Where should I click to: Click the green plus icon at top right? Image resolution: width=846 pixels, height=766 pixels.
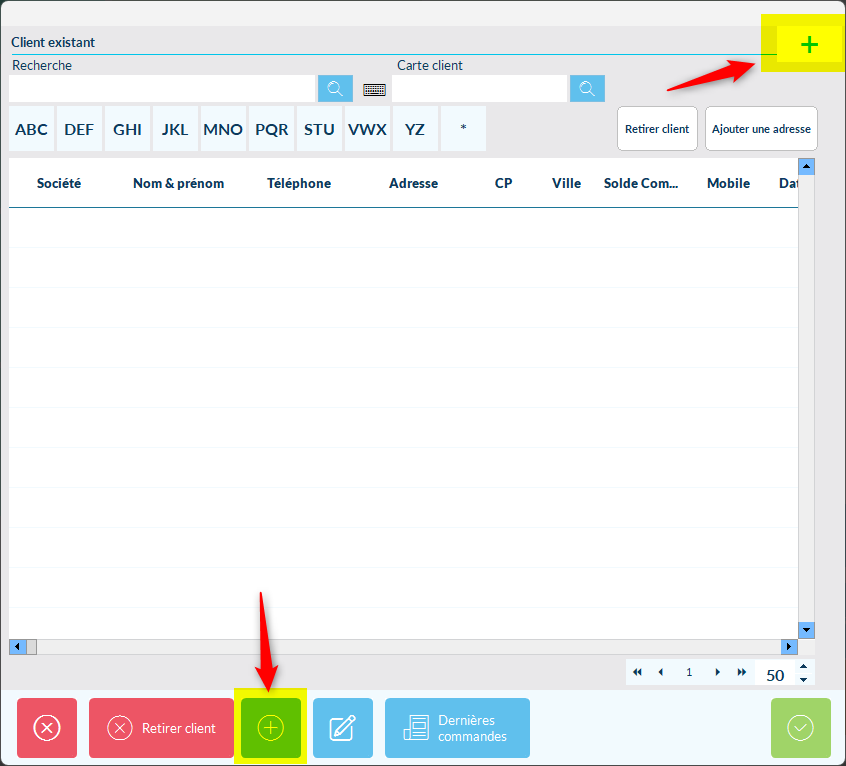point(809,44)
